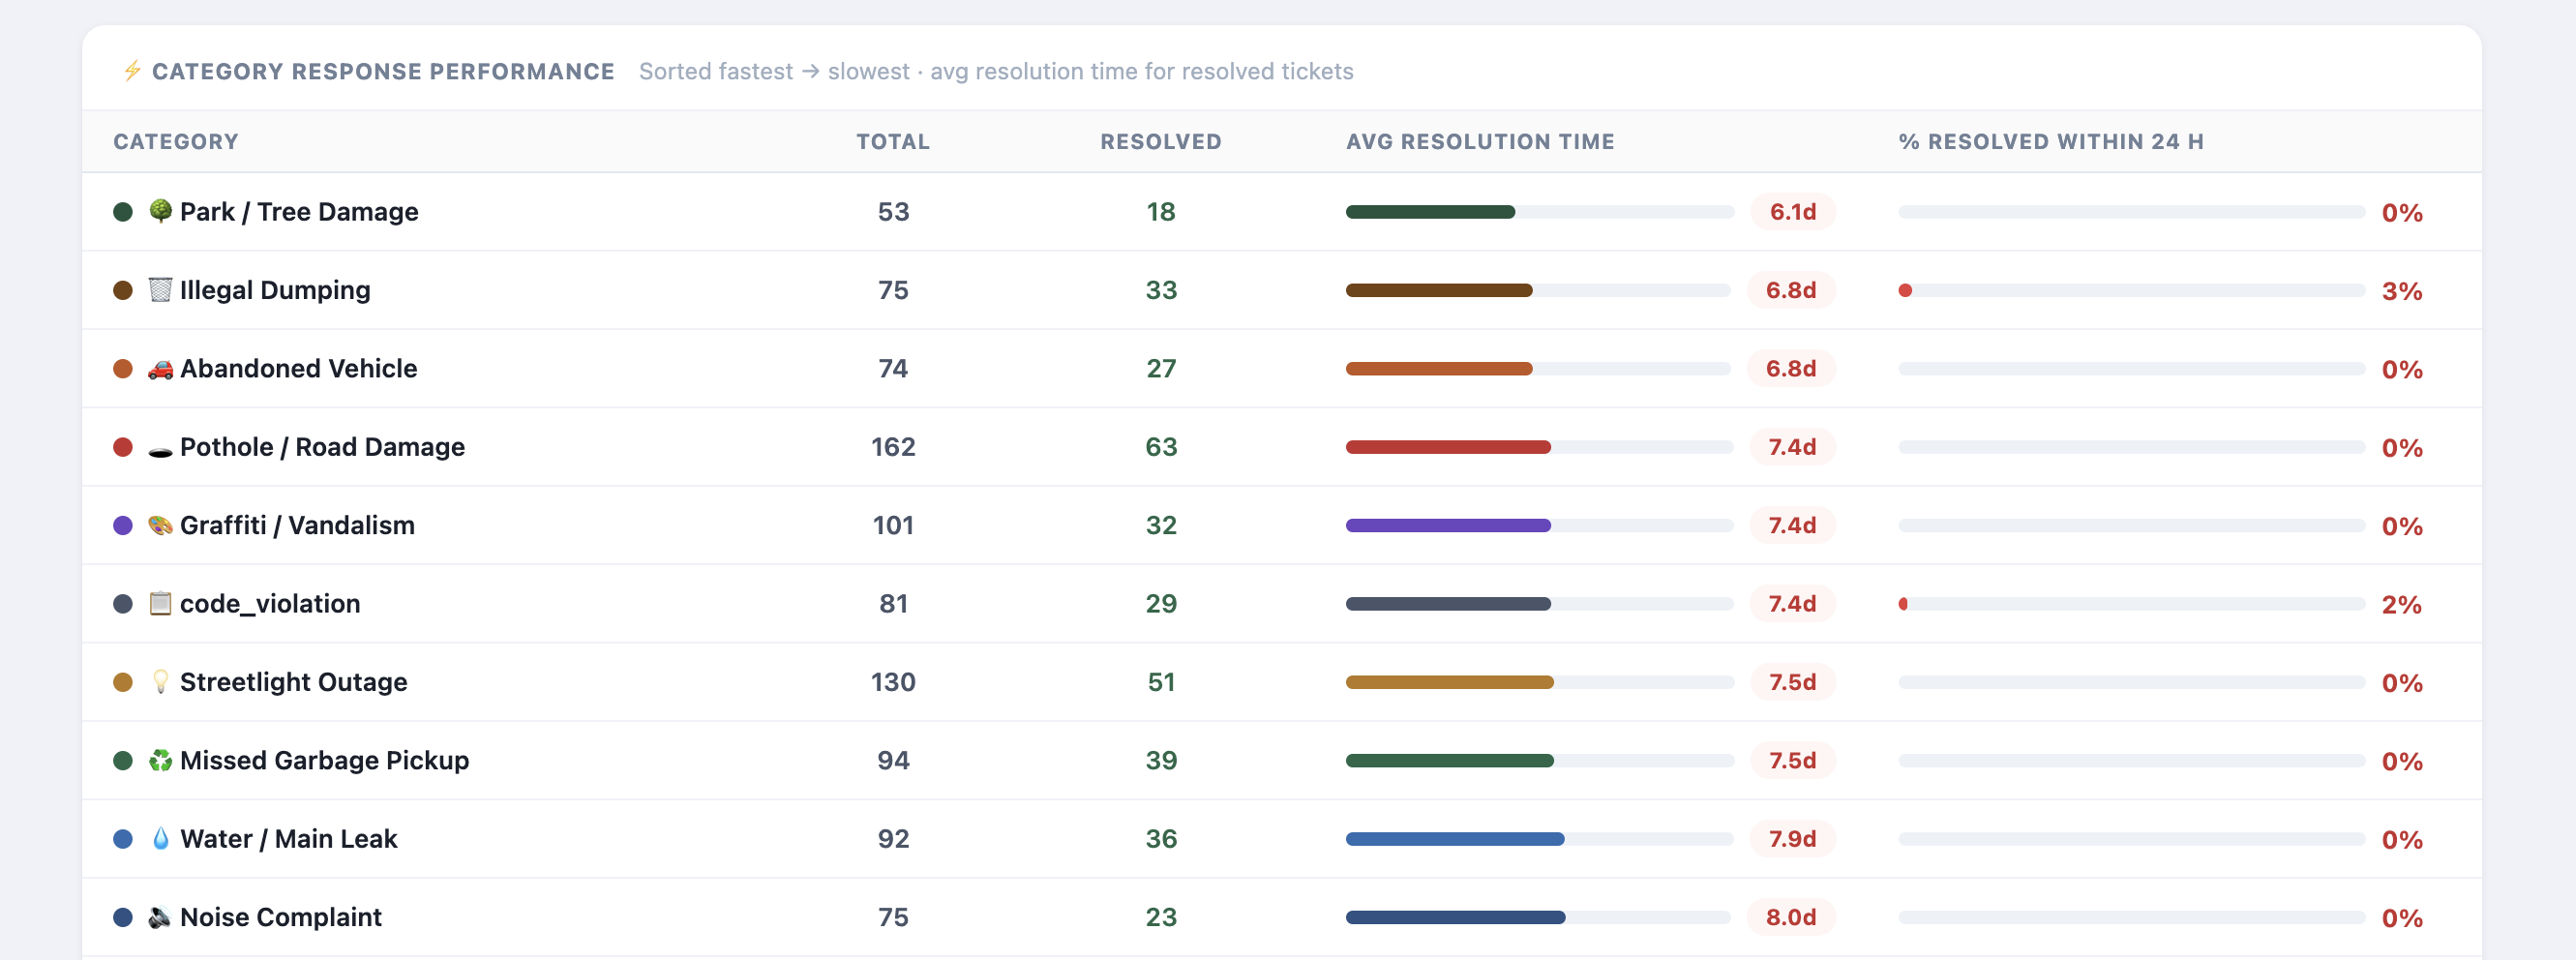This screenshot has width=2576, height=960.
Task: Click the resolved count 63 for Pothole / Road Damage
Action: click(x=1161, y=447)
